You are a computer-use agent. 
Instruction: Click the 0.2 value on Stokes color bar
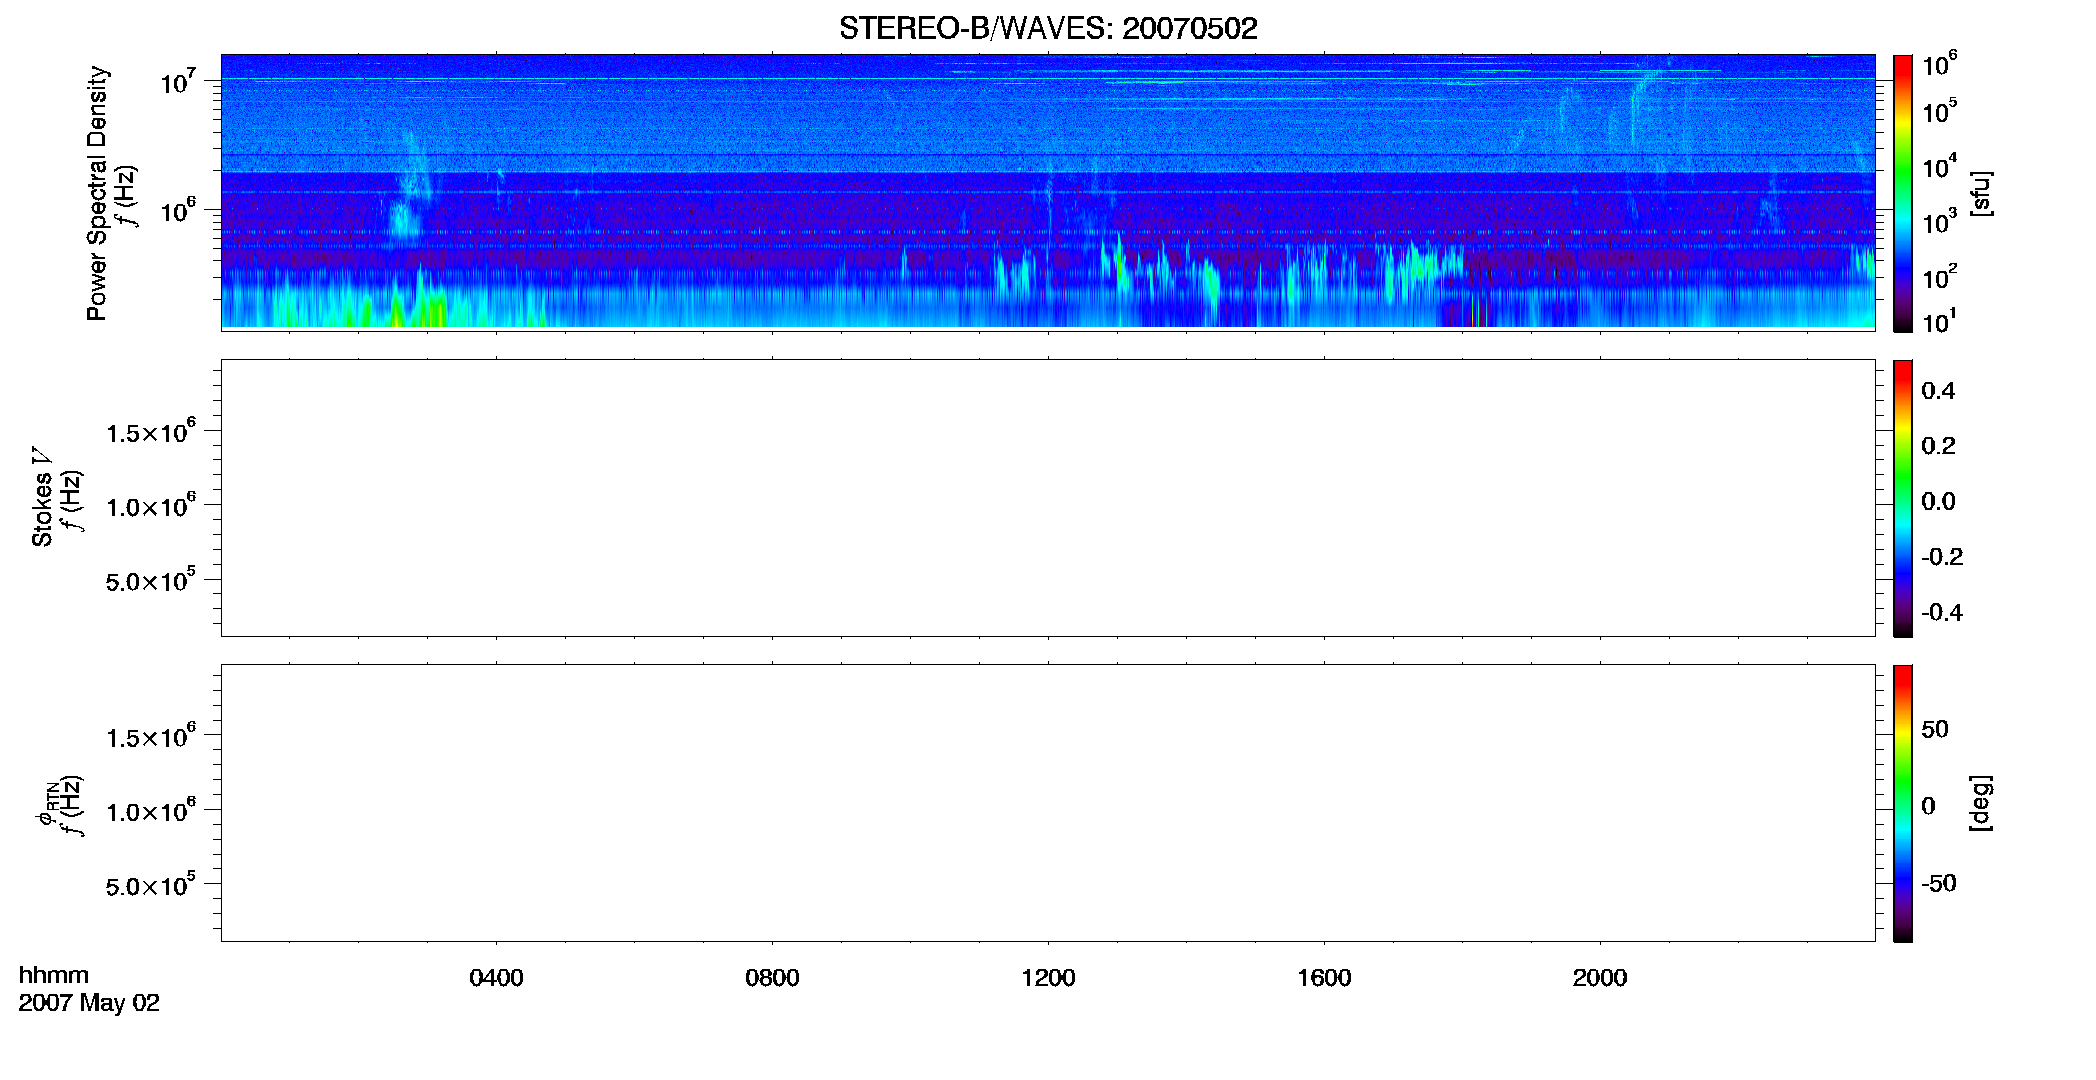pos(1938,446)
